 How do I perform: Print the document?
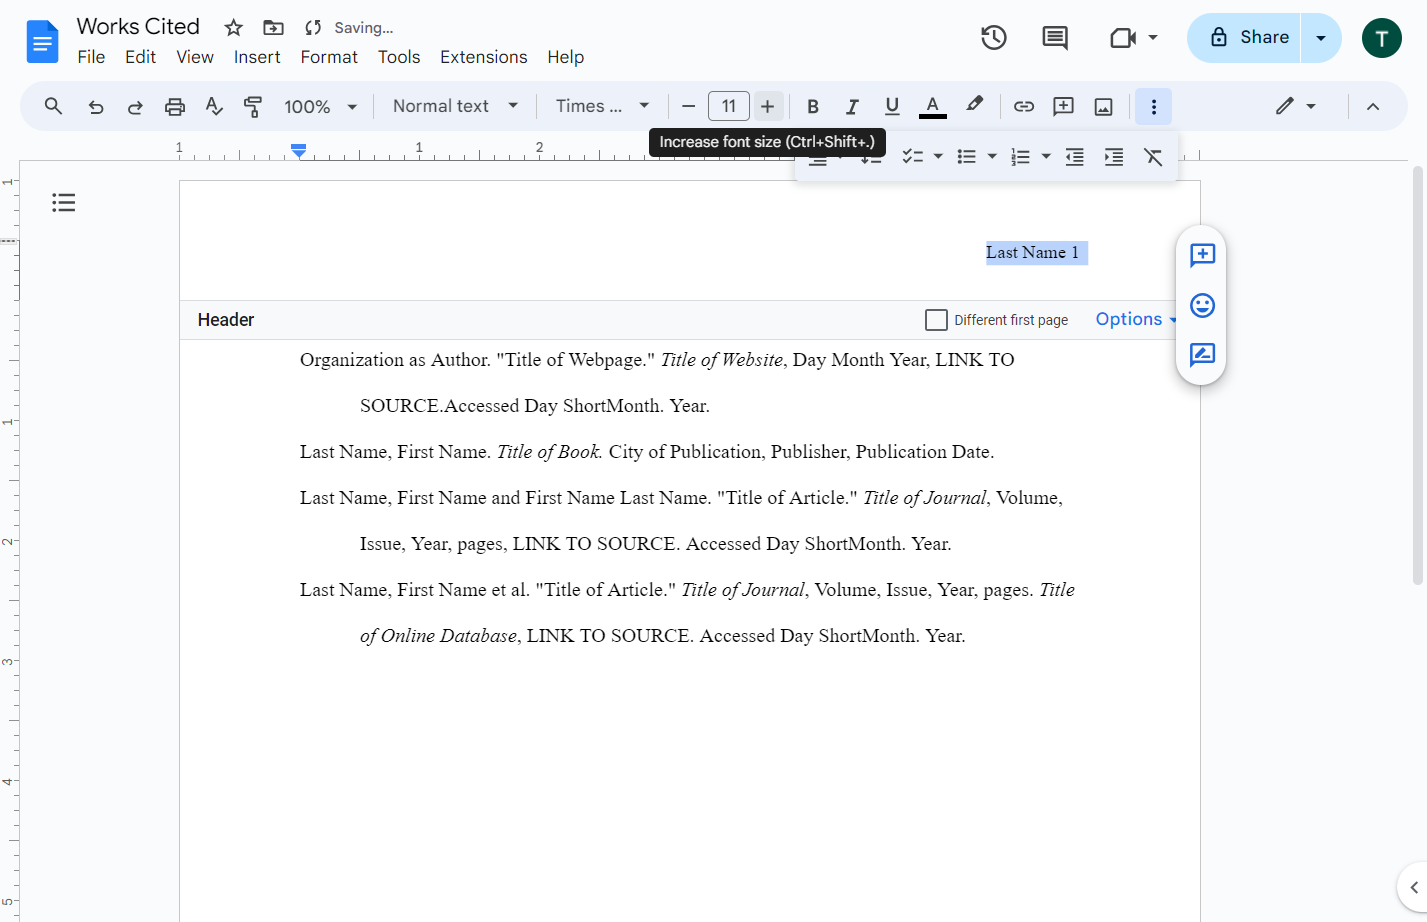tap(175, 106)
